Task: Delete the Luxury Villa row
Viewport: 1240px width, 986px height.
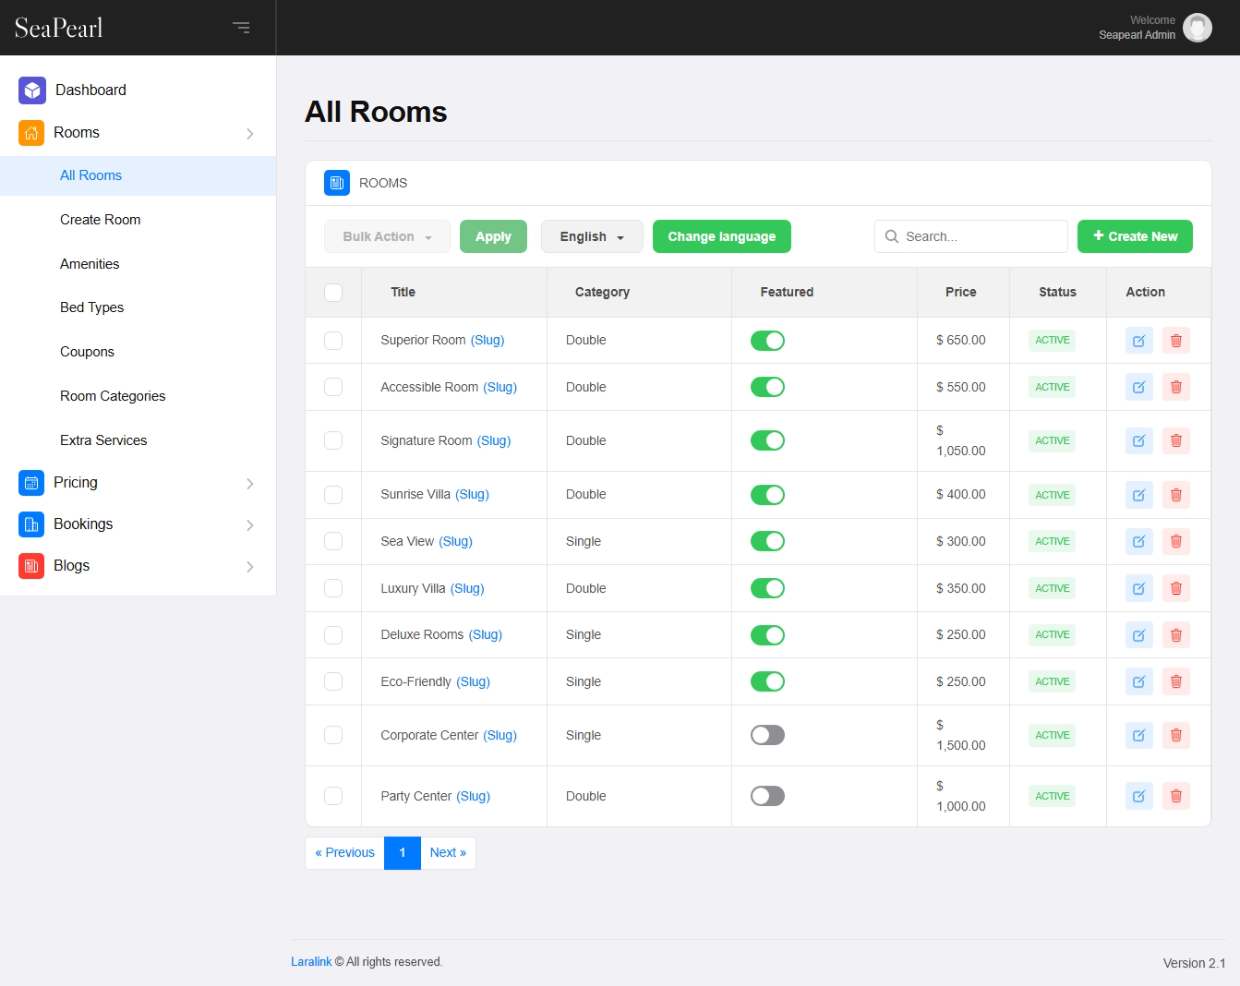Action: (x=1176, y=589)
